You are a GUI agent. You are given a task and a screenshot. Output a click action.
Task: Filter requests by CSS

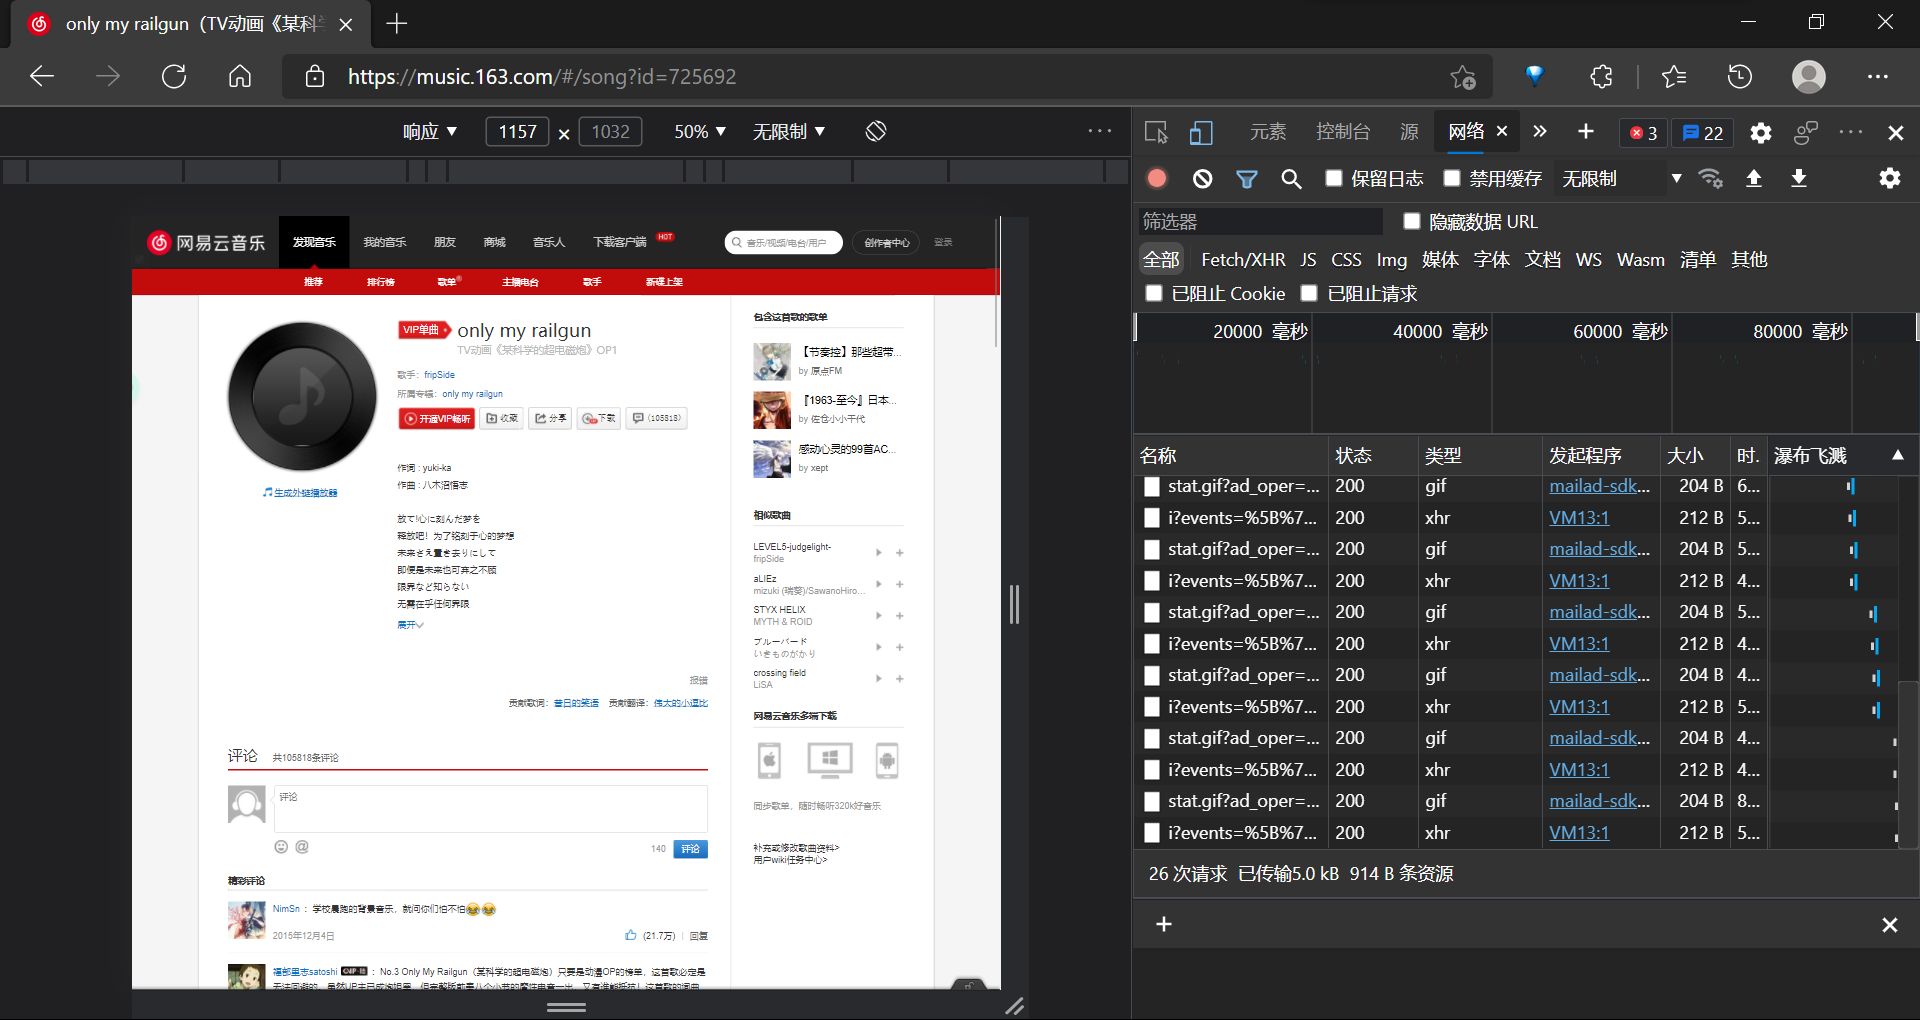click(1346, 260)
